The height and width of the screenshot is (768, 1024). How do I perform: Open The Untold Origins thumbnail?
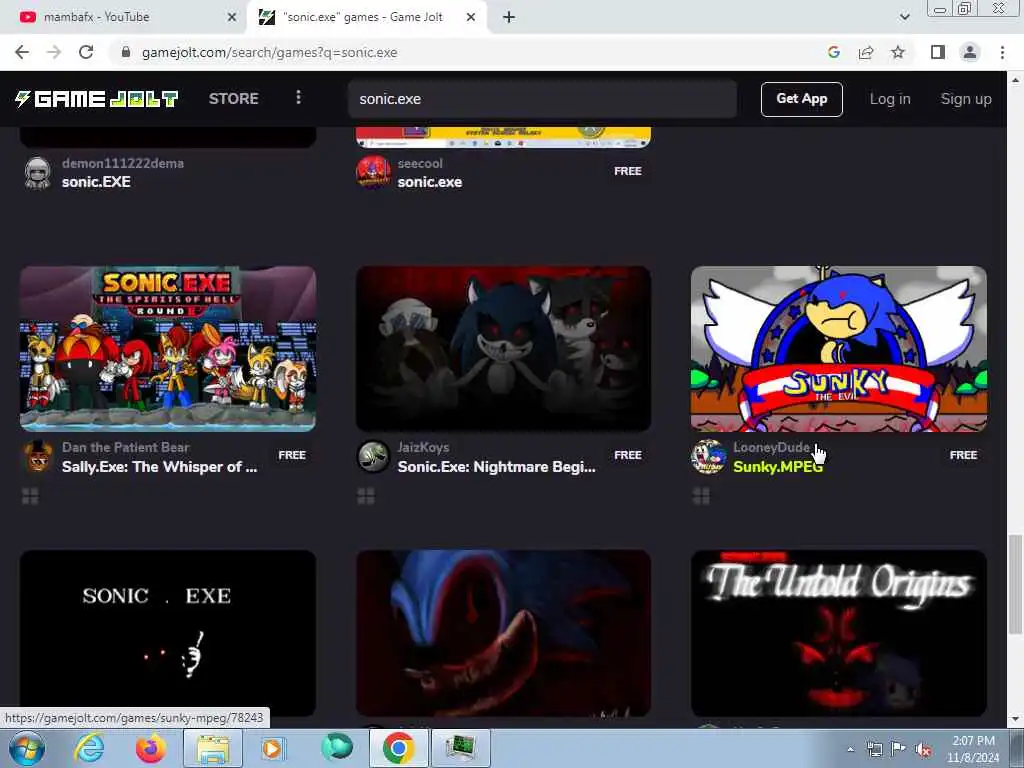[x=839, y=633]
